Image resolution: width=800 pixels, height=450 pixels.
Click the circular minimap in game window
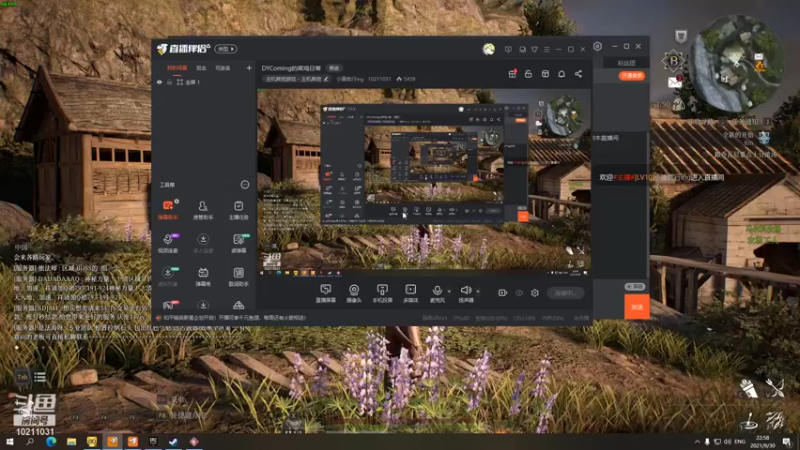point(737,63)
